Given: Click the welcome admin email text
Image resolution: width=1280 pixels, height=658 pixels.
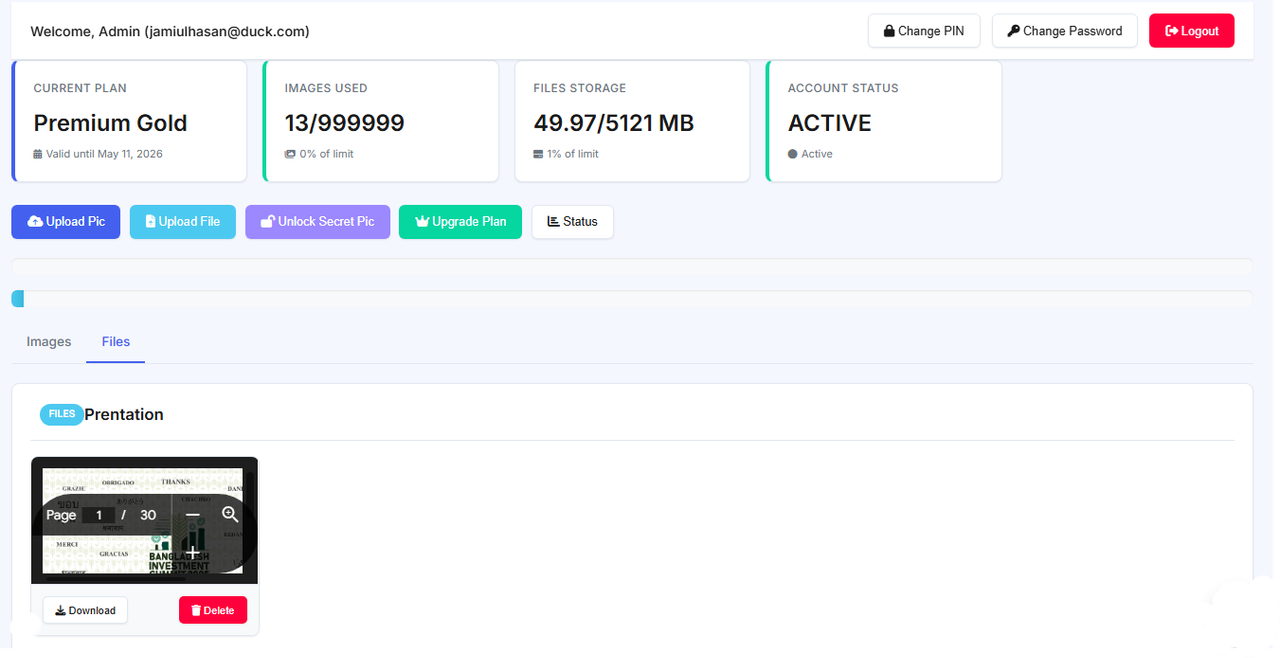Looking at the screenshot, I should (170, 31).
